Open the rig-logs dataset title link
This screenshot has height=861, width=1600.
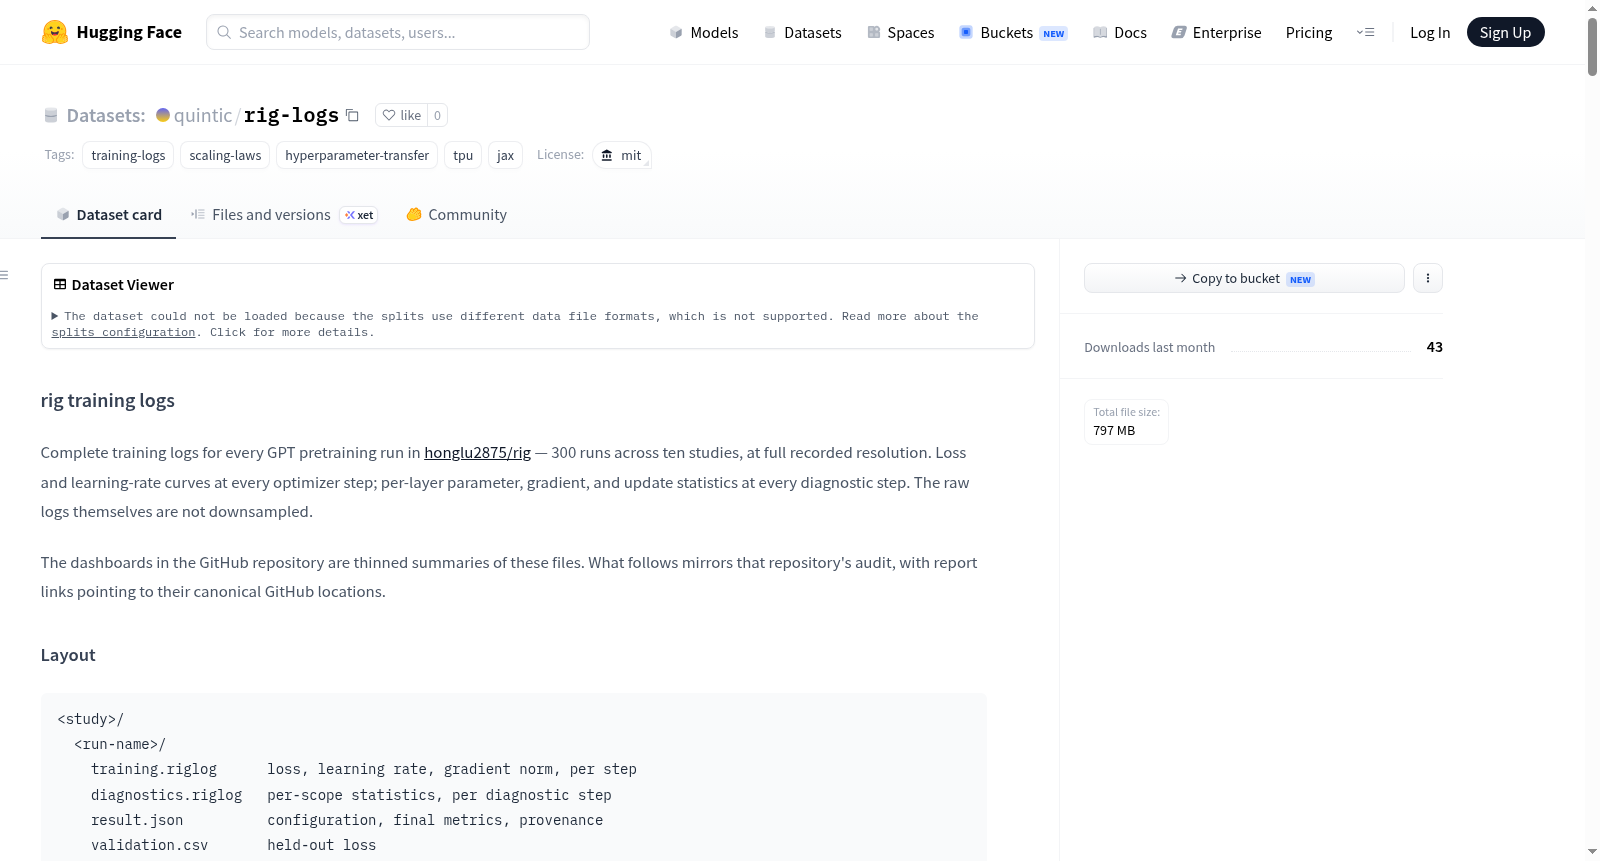click(x=291, y=115)
